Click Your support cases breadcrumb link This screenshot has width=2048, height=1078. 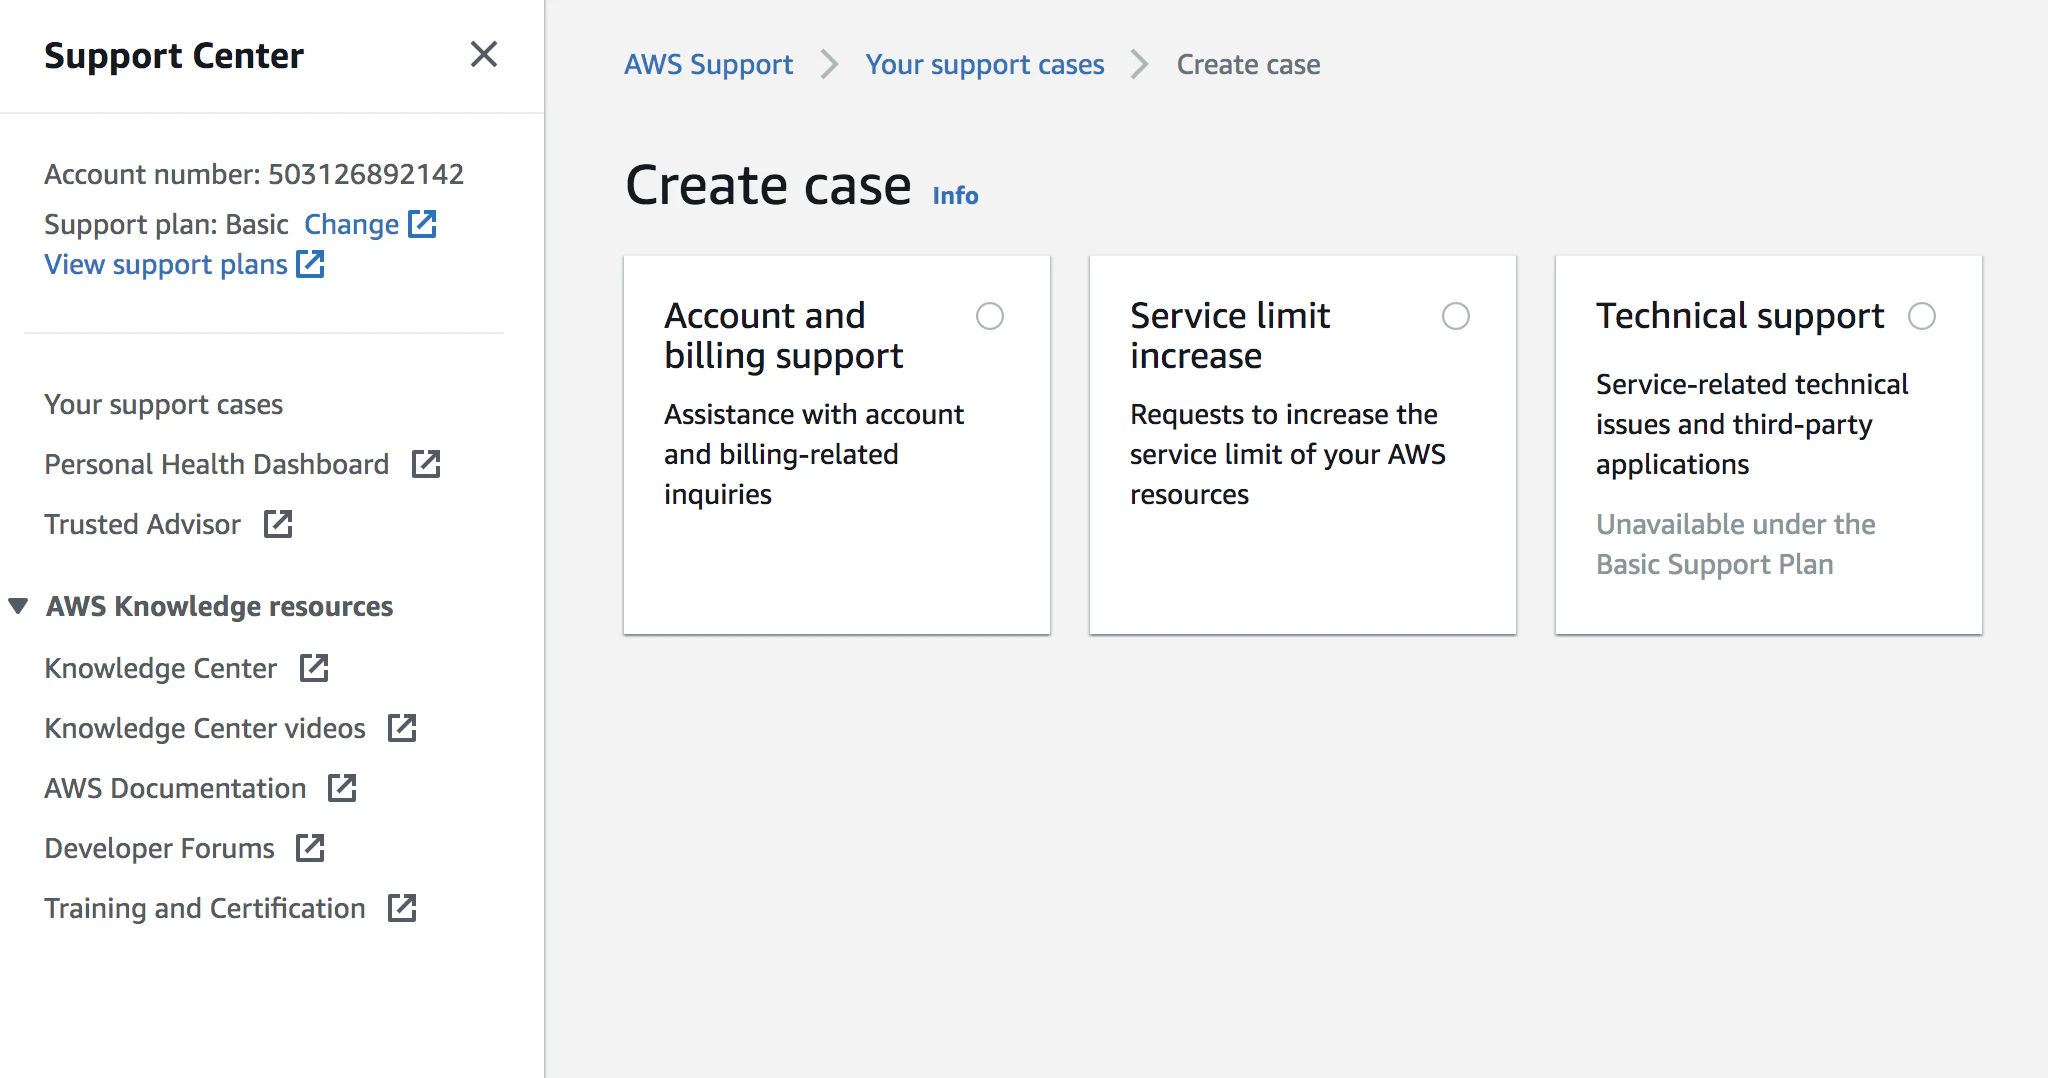(984, 65)
